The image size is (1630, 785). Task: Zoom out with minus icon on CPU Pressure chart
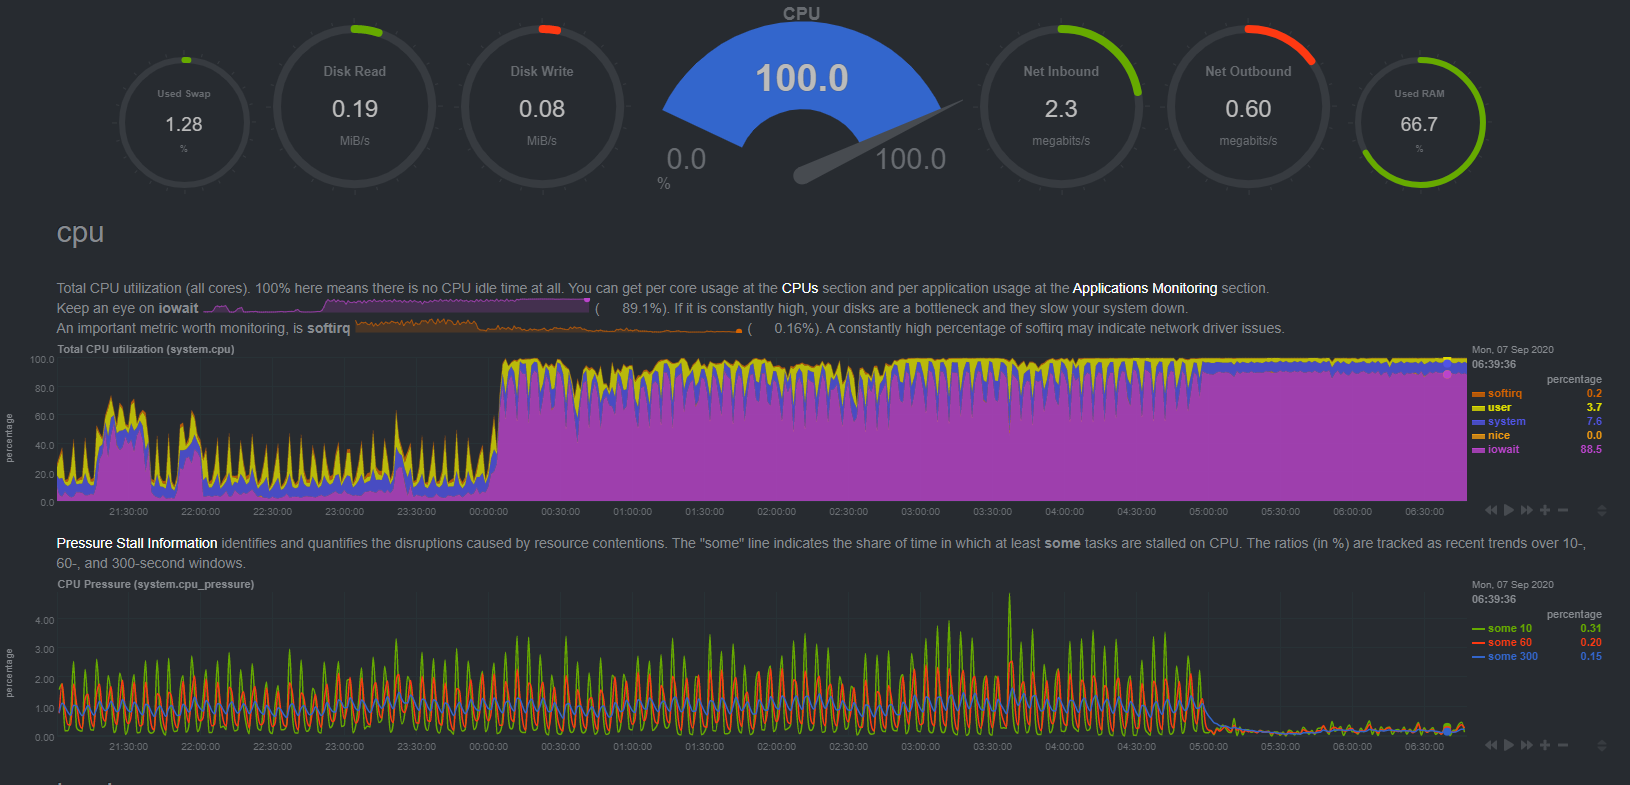tap(1563, 745)
